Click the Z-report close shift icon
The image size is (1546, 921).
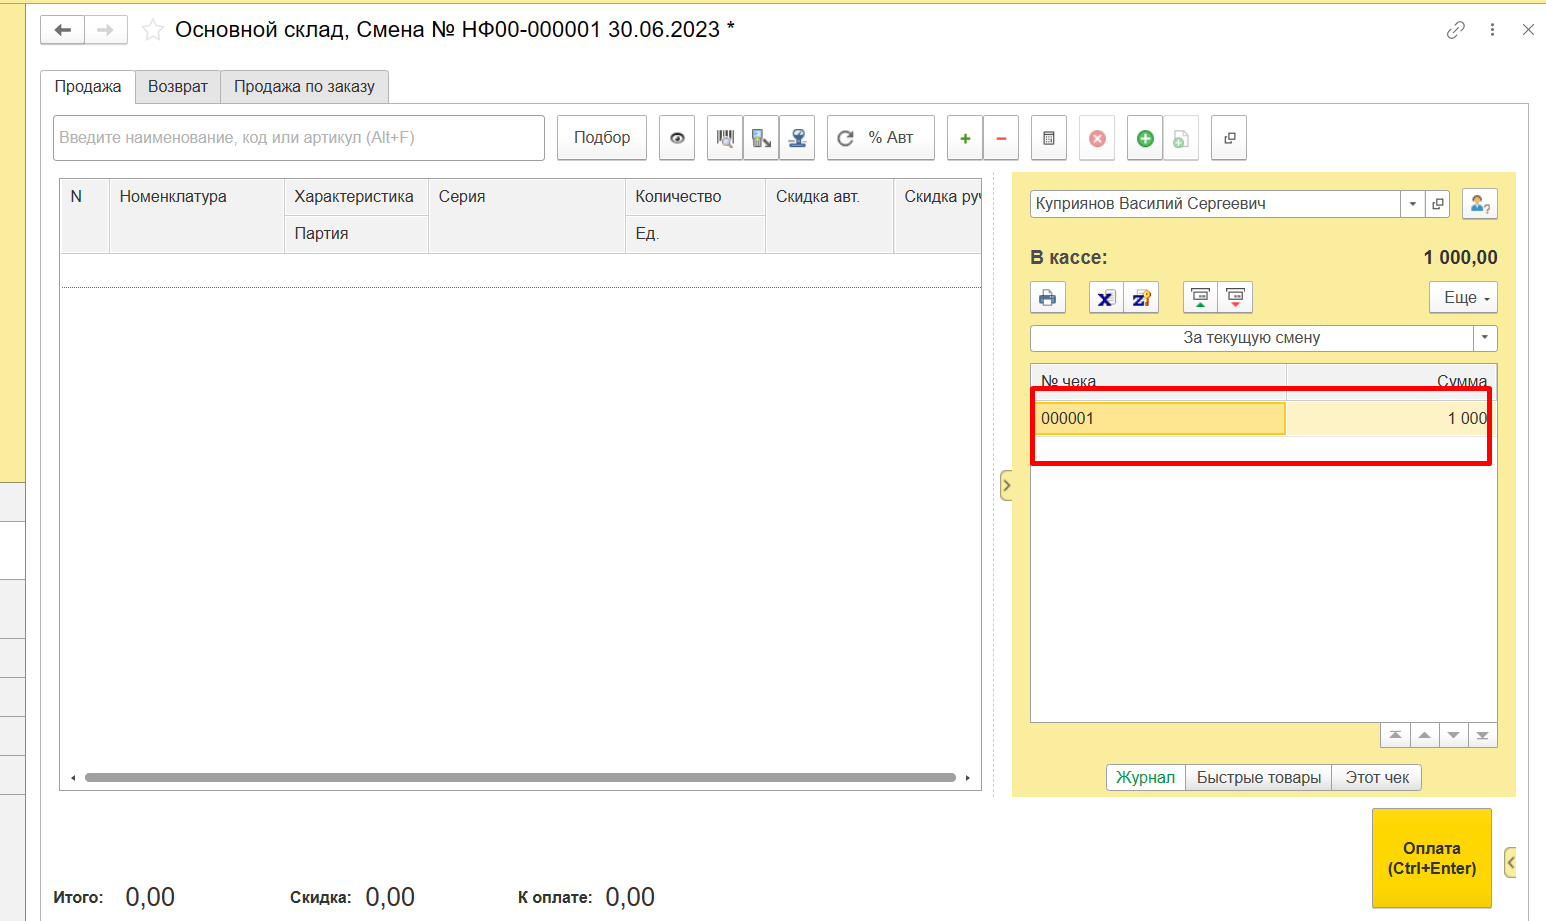tap(1141, 298)
